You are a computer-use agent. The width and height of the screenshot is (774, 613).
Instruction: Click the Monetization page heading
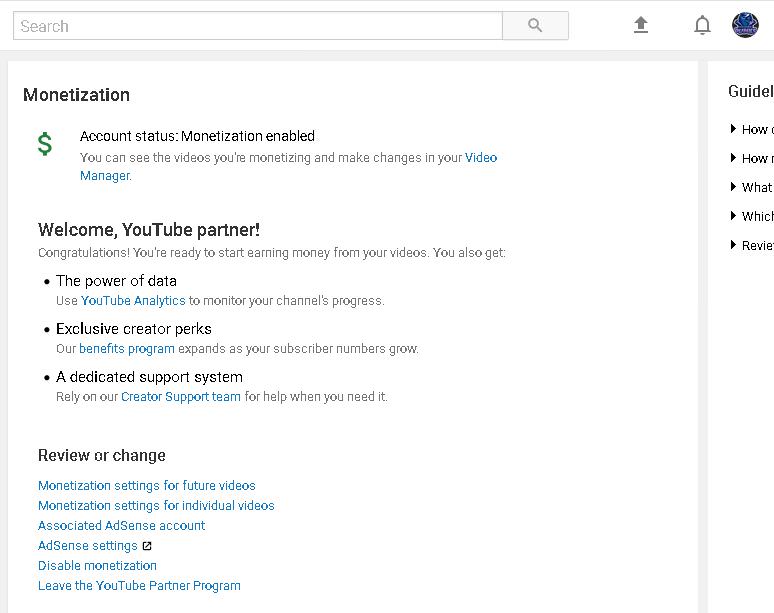[77, 95]
